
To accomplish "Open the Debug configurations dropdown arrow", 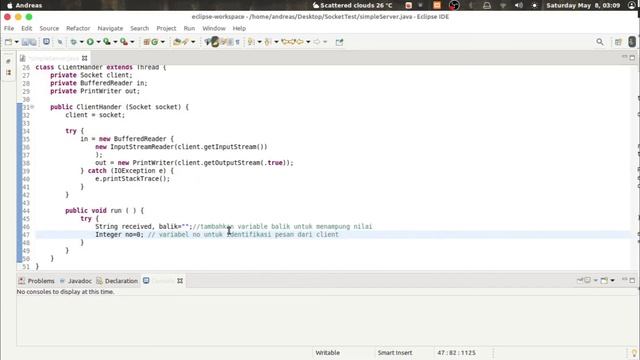I will point(81,42).
